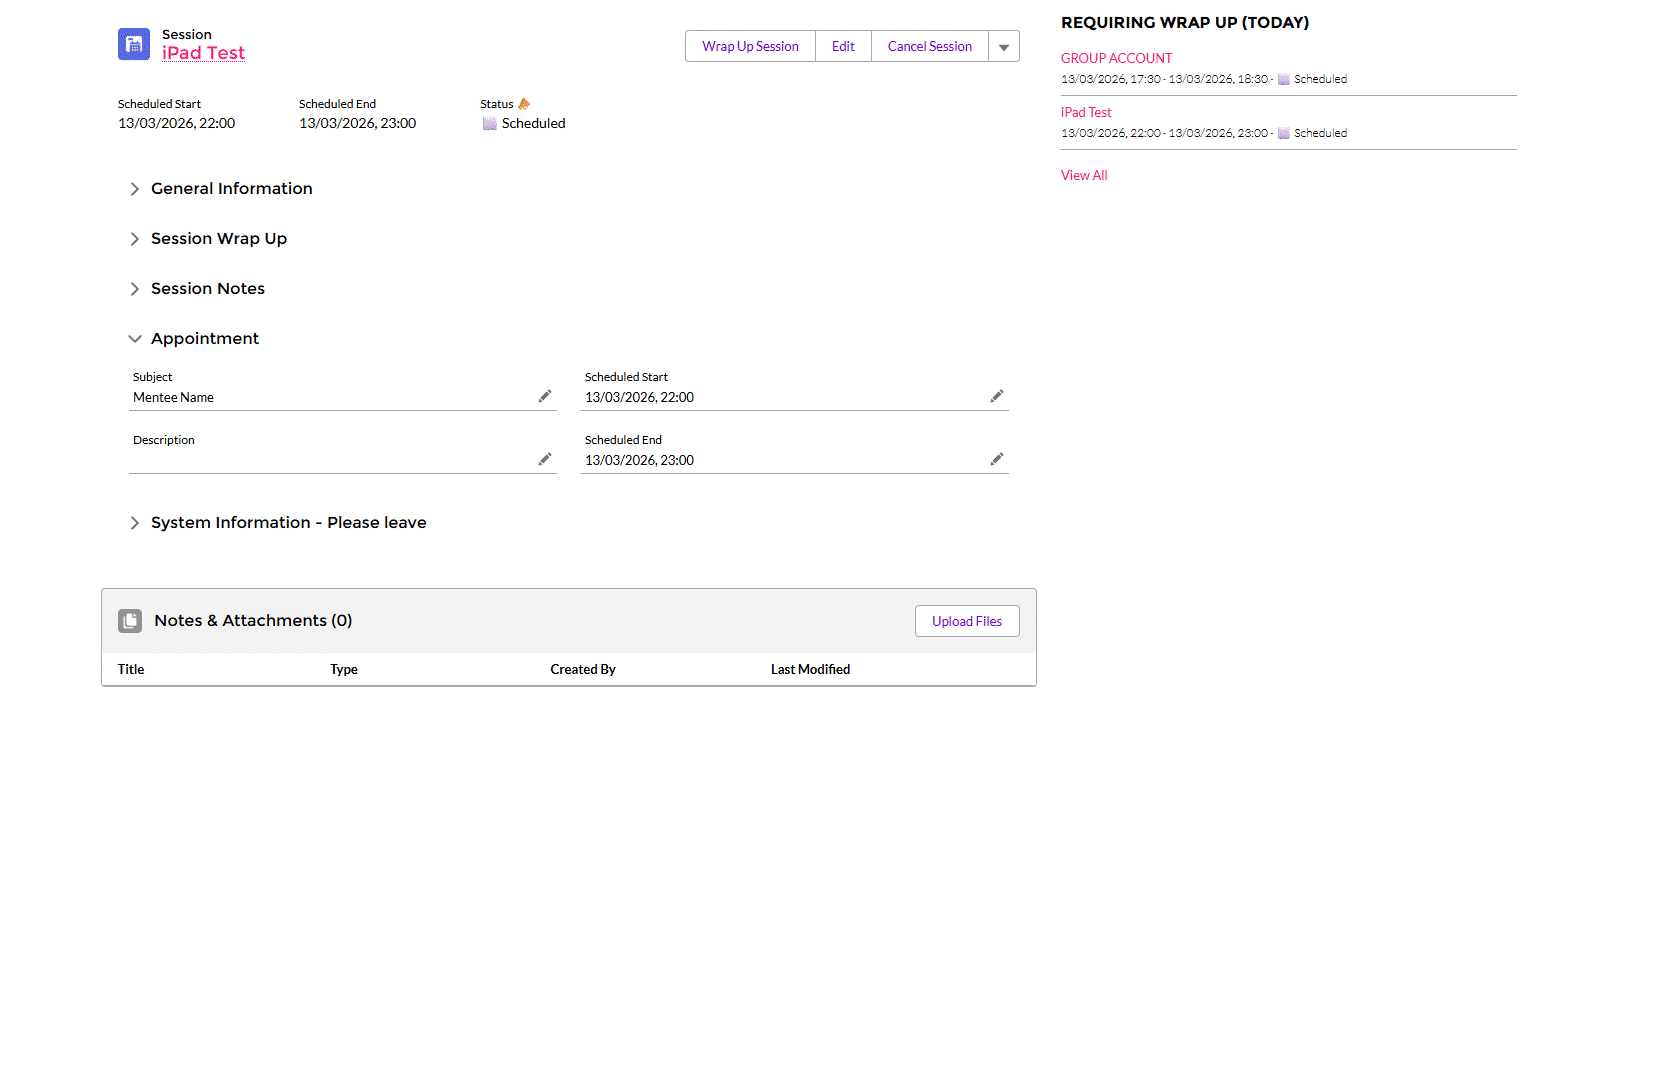Open the GROUP ACCOUNT session link
Screen dimensions: 1663x1077
click(1116, 59)
